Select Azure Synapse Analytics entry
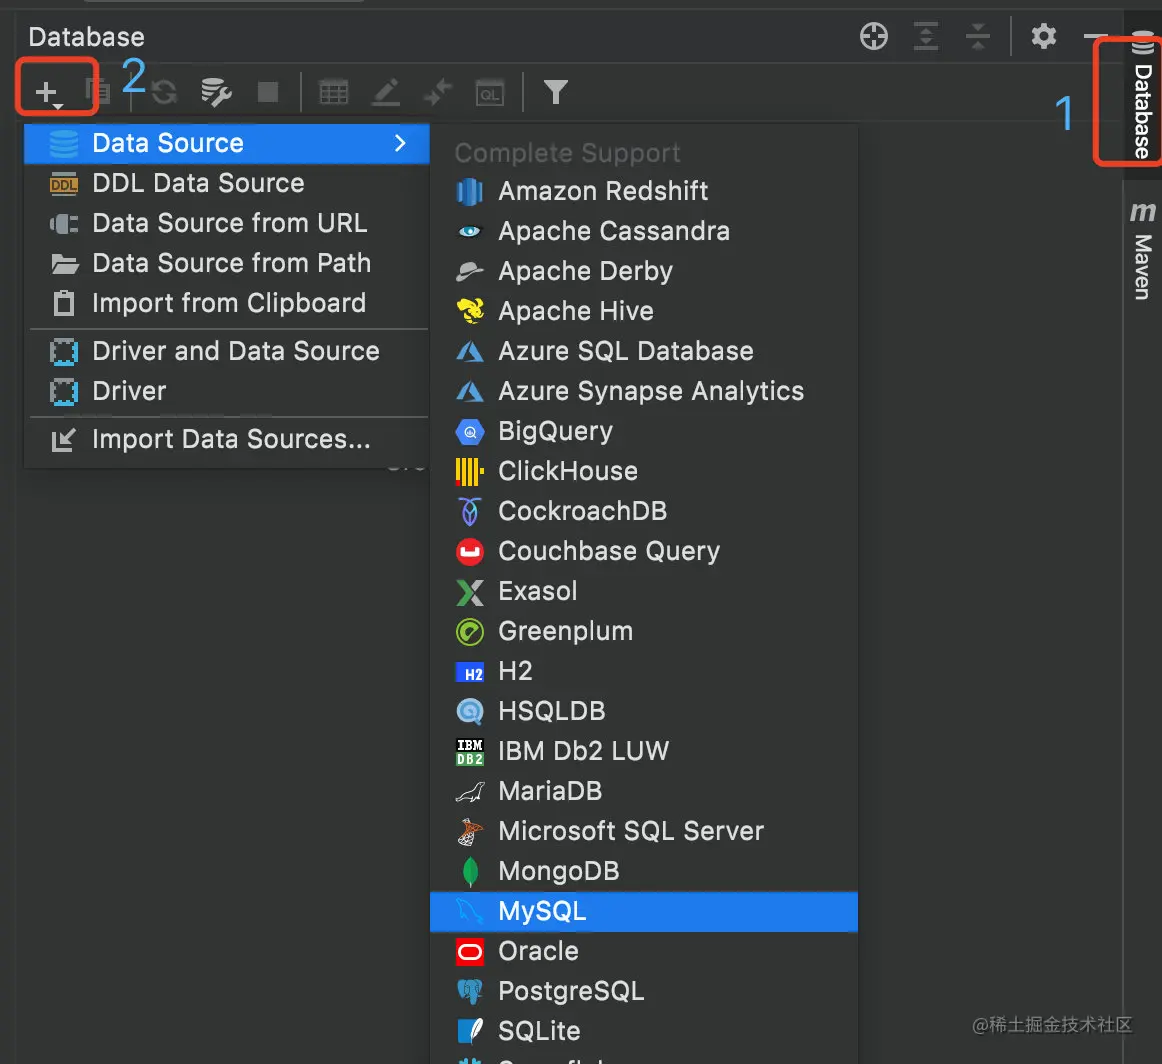Viewport: 1162px width, 1064px height. (644, 391)
